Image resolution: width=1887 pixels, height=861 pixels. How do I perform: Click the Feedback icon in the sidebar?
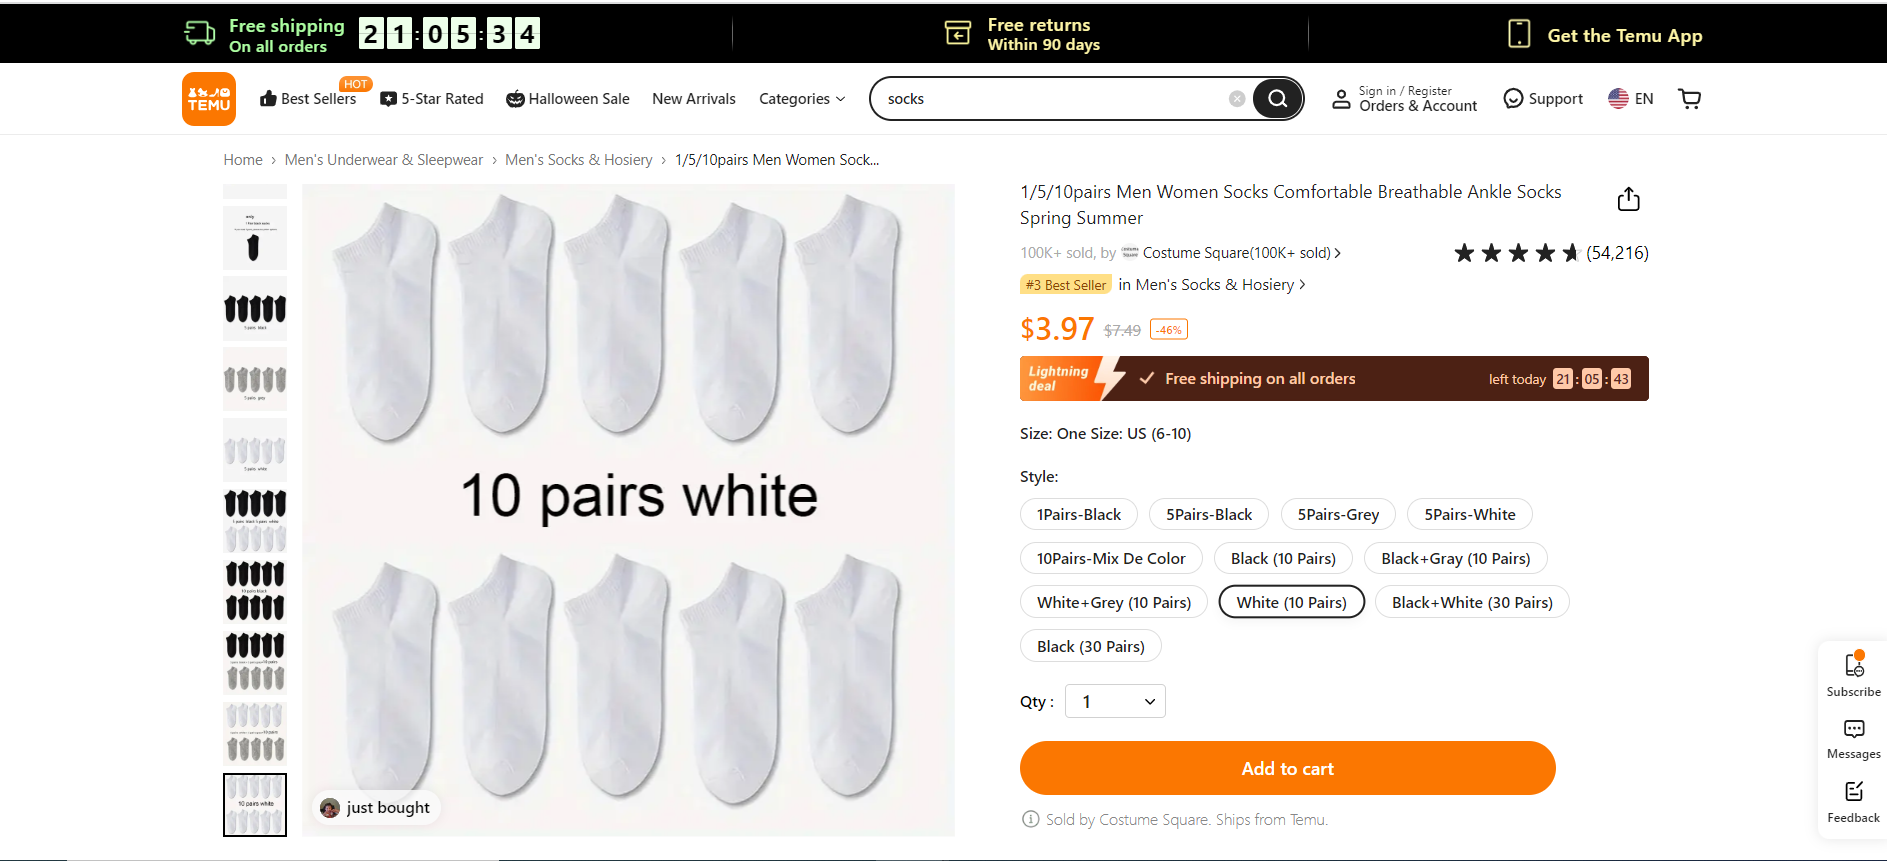tap(1853, 792)
